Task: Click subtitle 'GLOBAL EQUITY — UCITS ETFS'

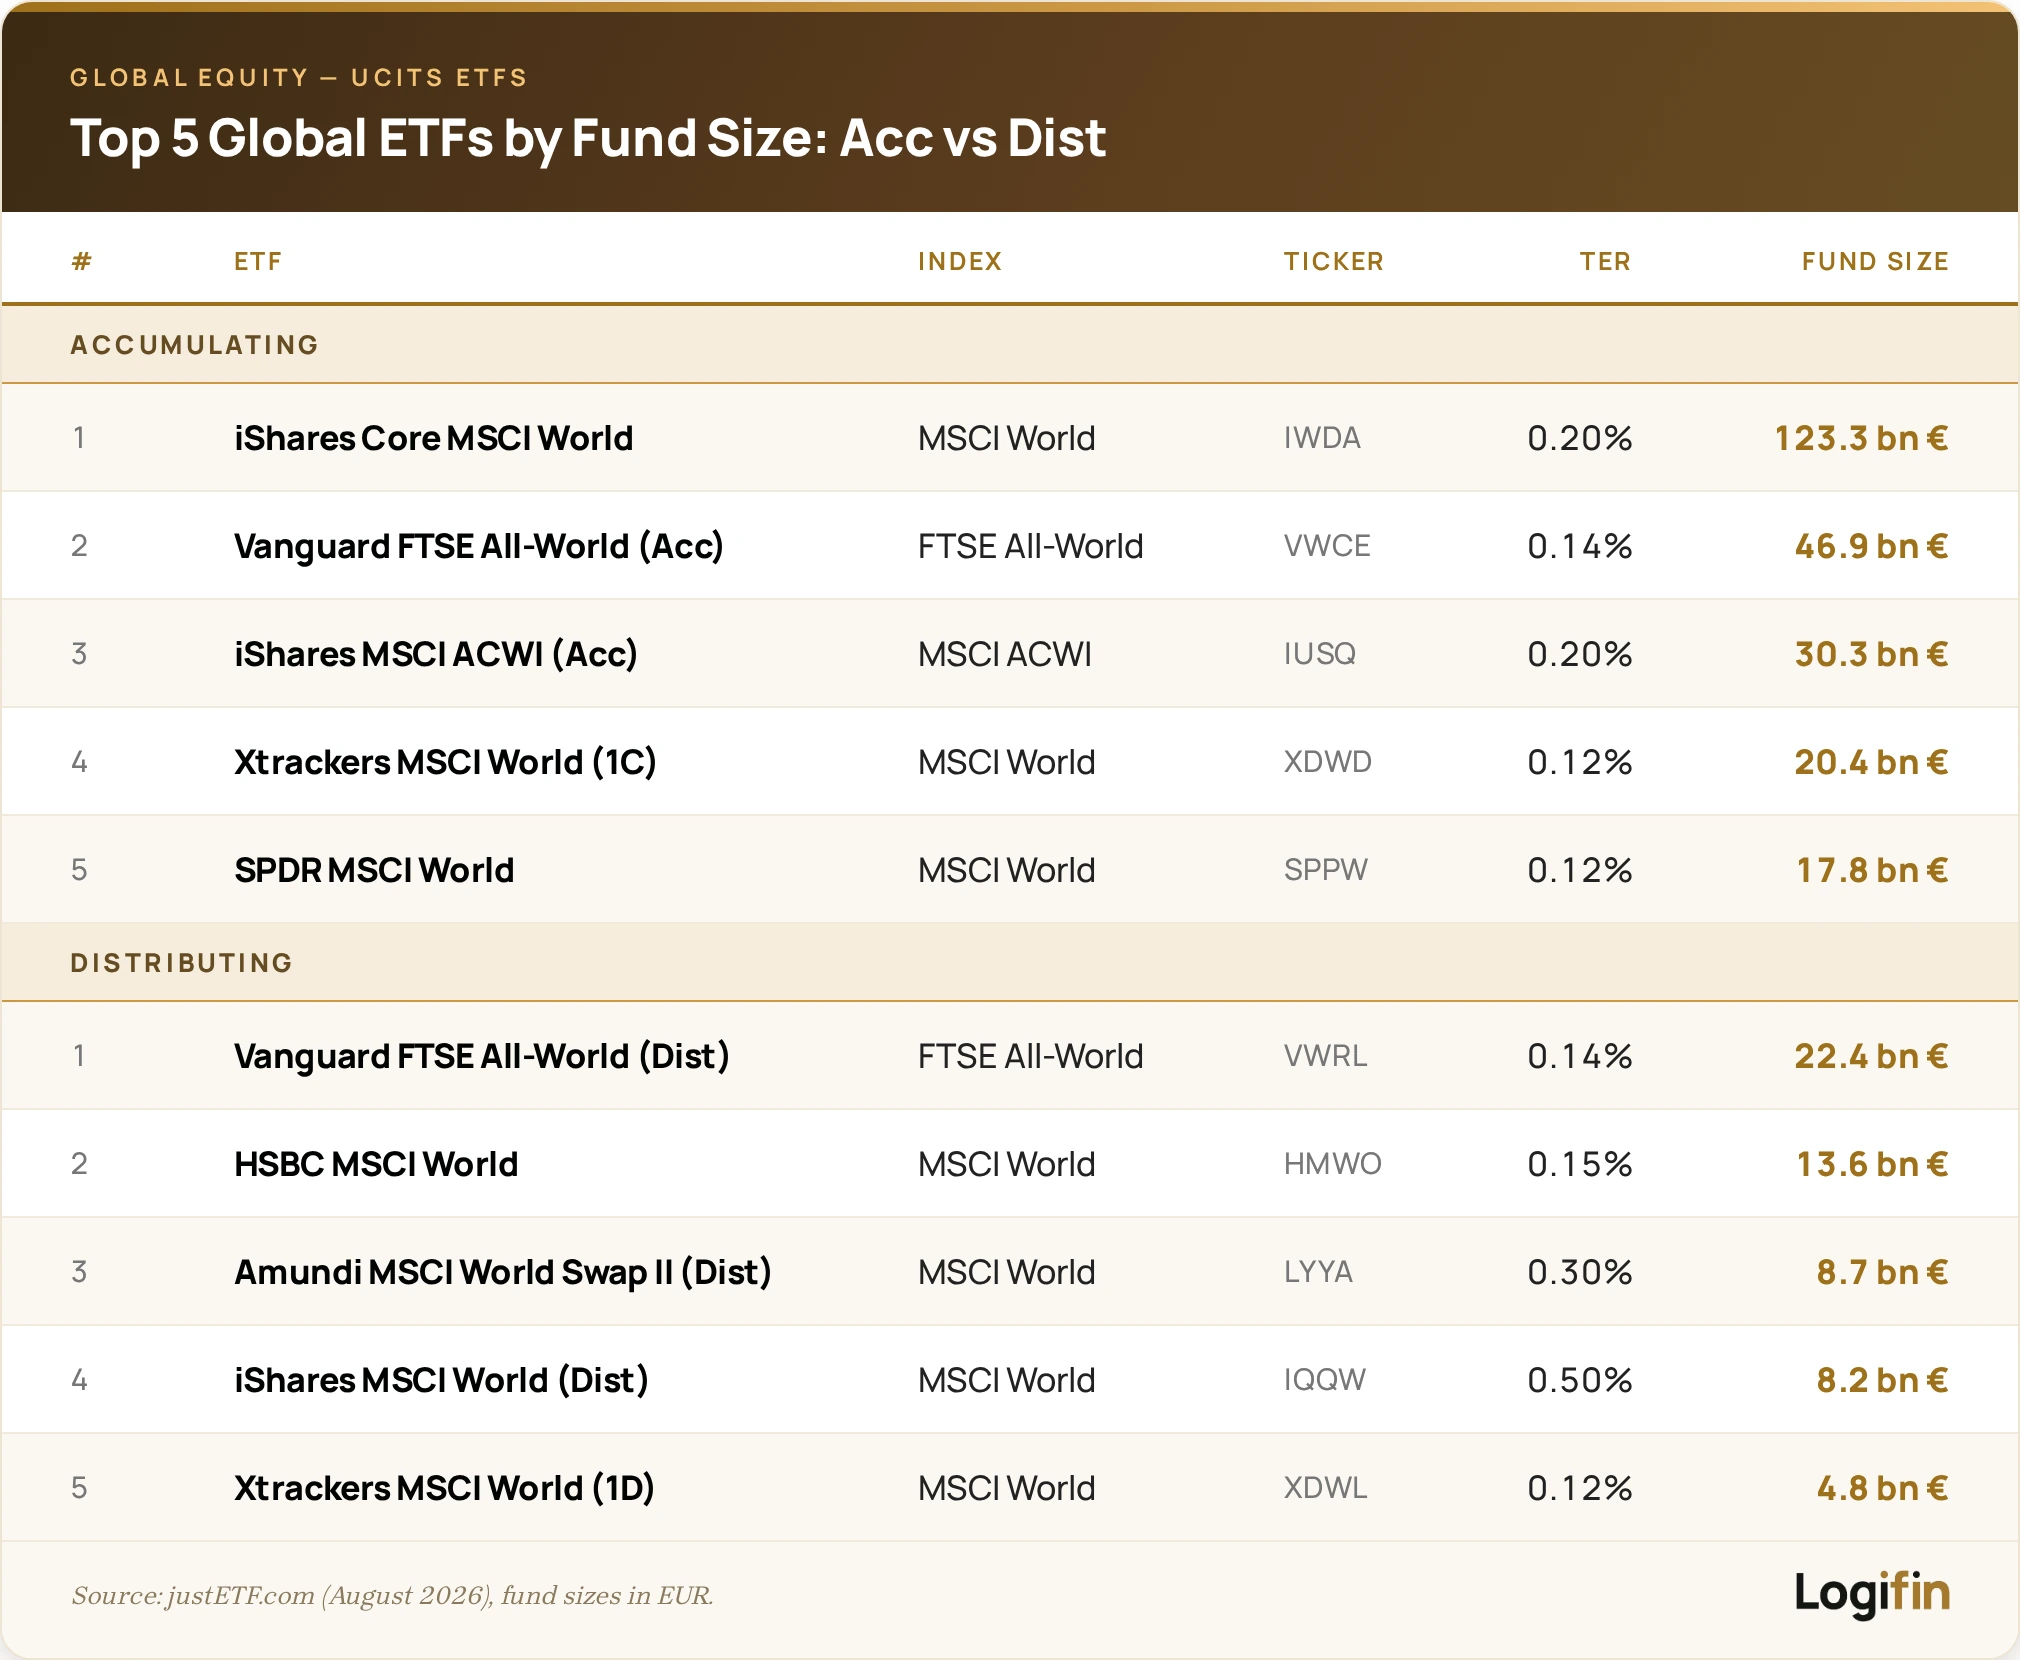Action: click(x=299, y=78)
